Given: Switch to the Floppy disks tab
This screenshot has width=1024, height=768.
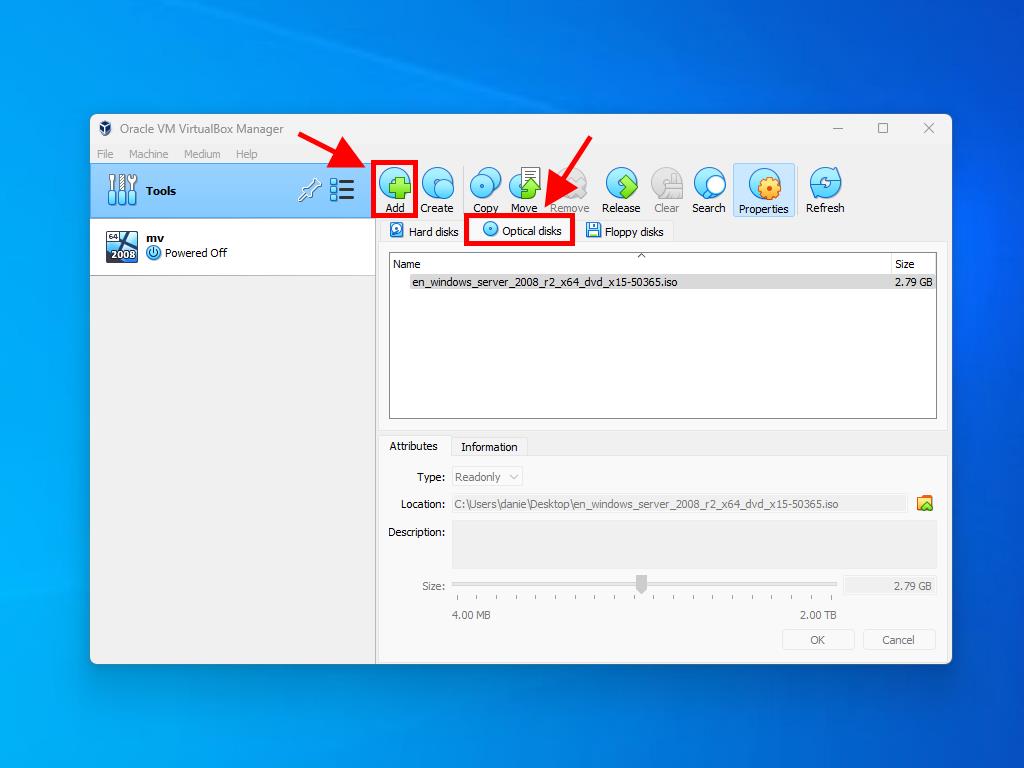Looking at the screenshot, I should 625,231.
